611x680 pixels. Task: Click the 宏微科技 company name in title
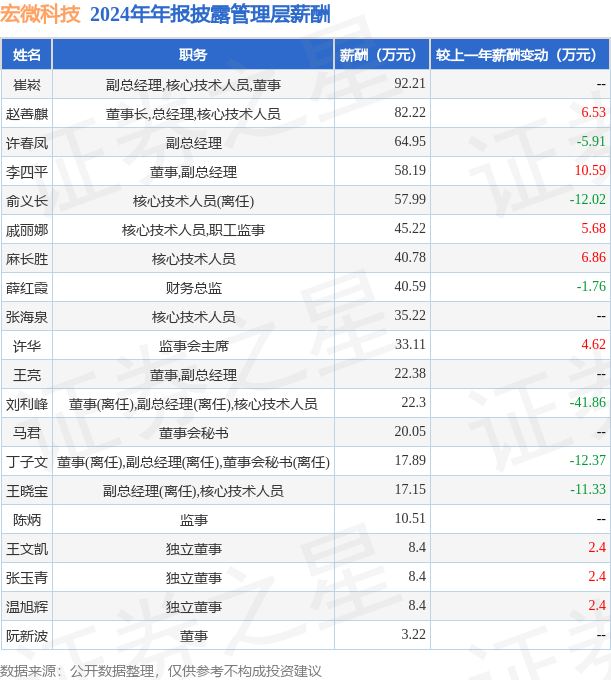[x=40, y=14]
